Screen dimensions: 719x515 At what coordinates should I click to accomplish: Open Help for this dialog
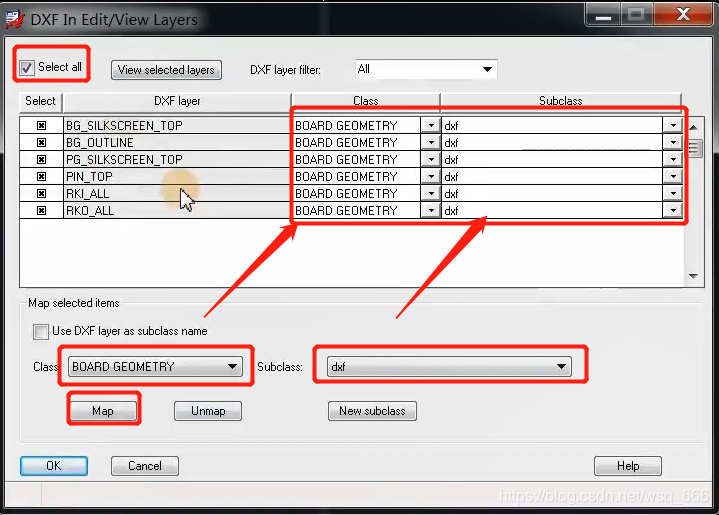tap(628, 465)
